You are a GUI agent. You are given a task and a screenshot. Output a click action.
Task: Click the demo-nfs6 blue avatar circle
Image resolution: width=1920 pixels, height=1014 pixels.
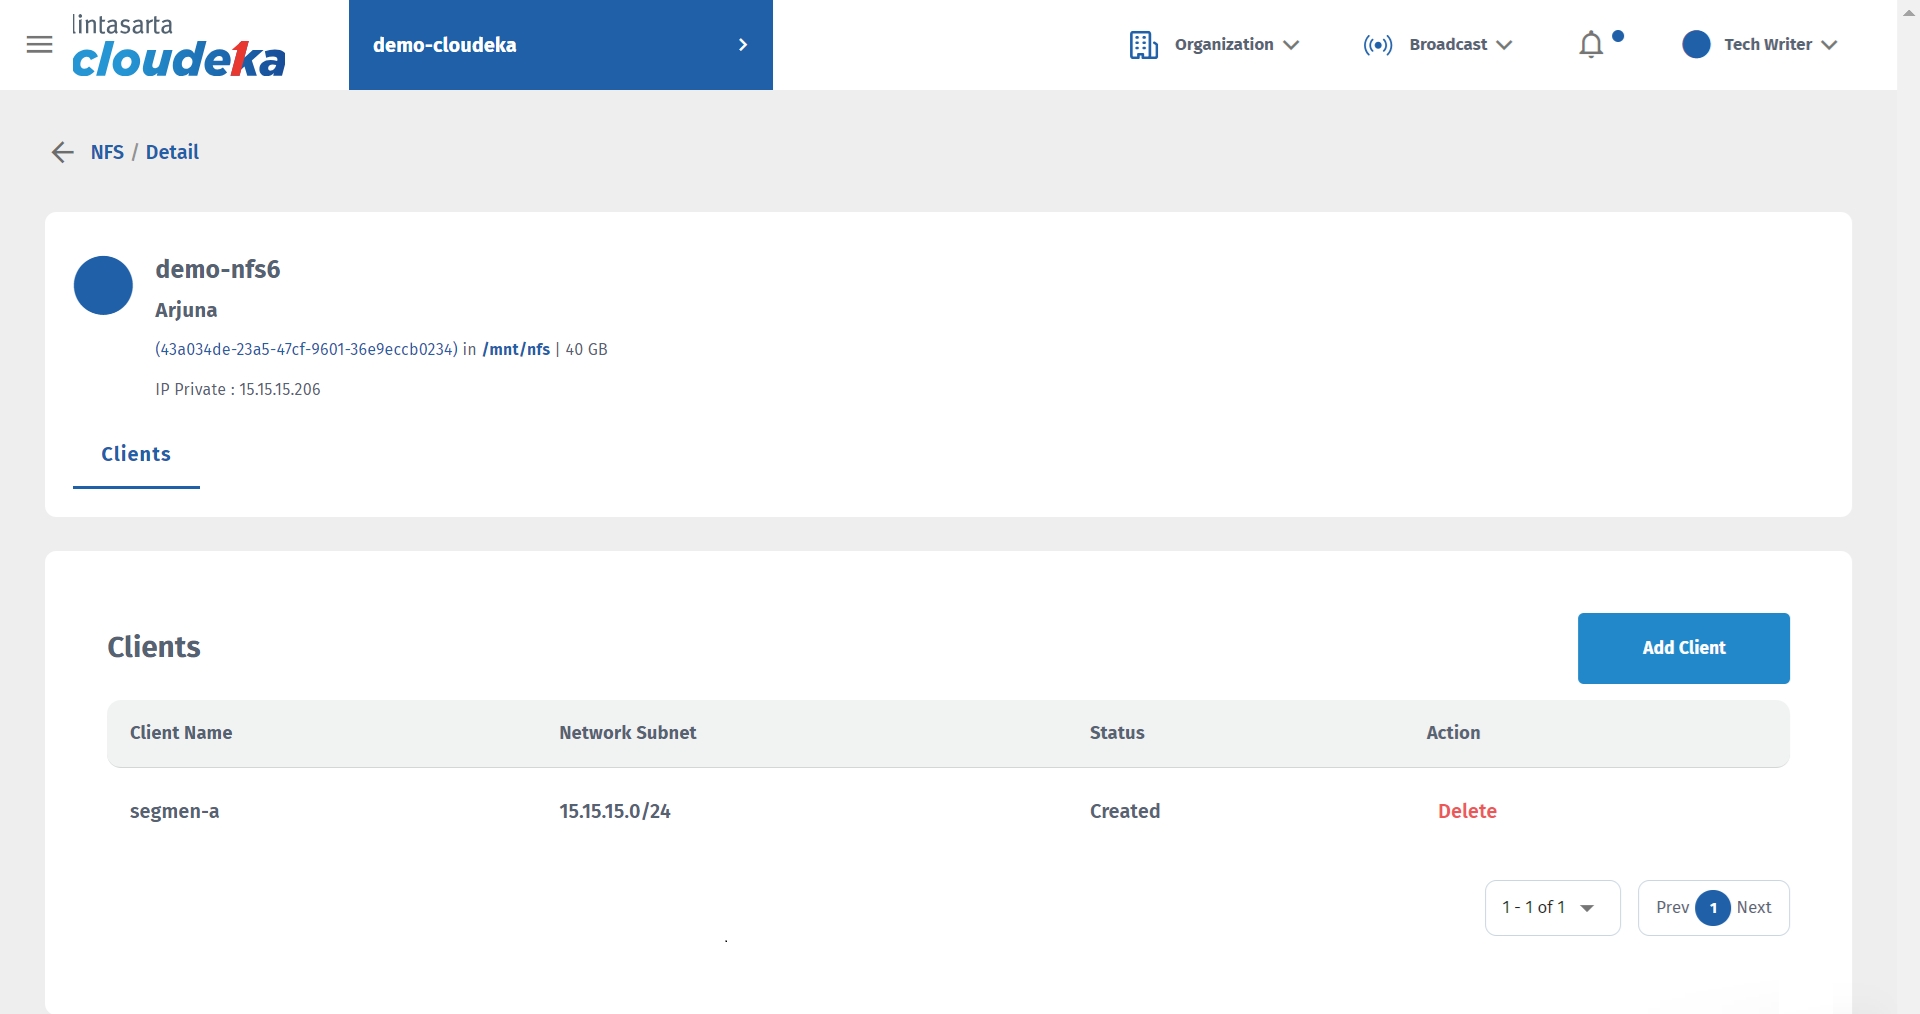(103, 285)
